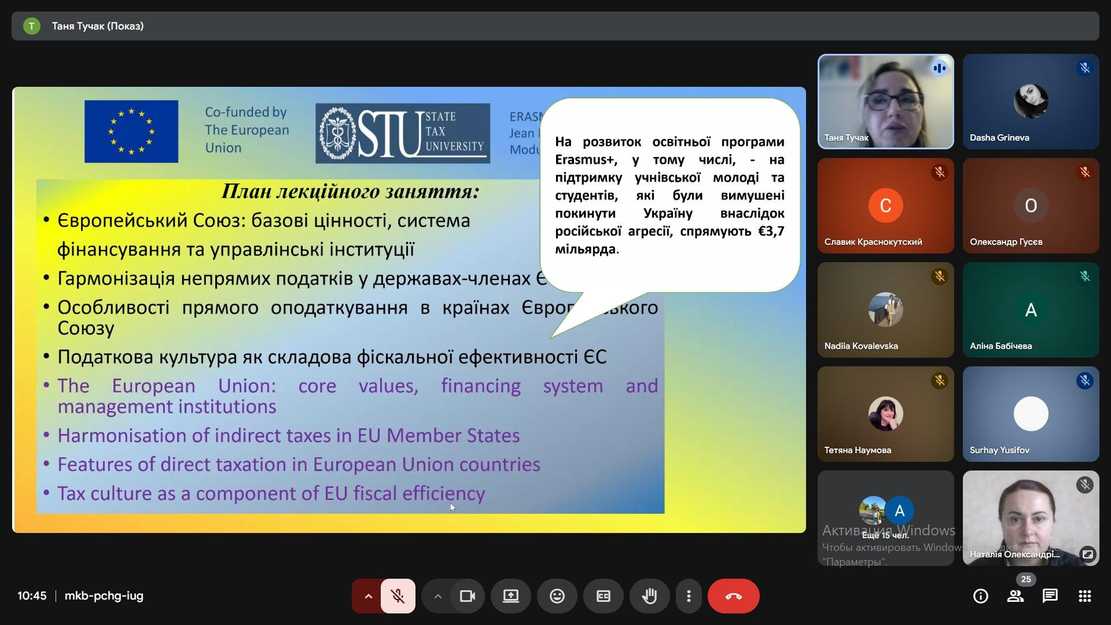Screen dimensions: 1111x625
Task: Raise your hand
Action: click(649, 596)
